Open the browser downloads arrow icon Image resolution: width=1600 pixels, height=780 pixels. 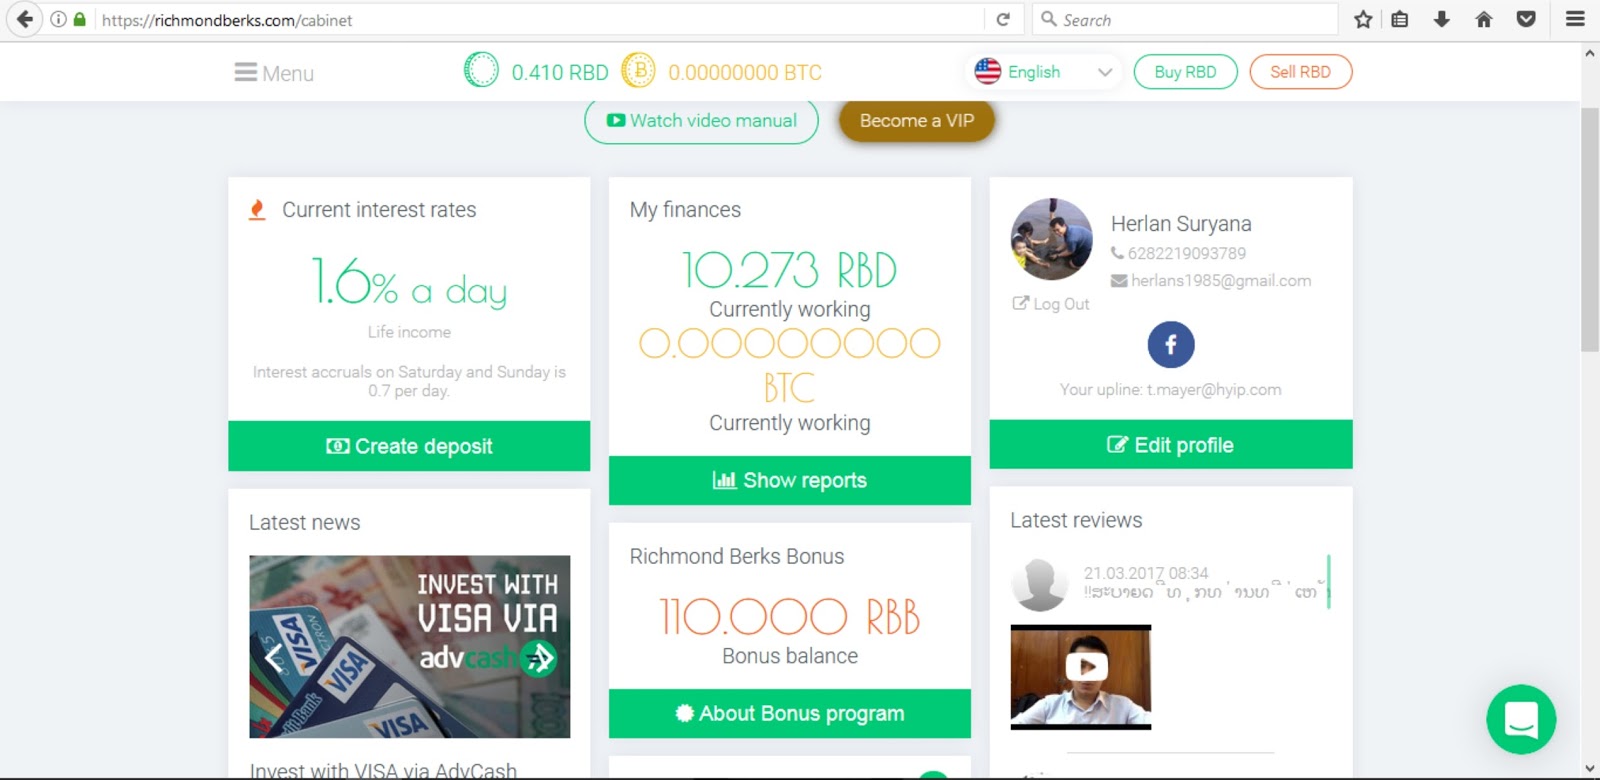pos(1441,19)
